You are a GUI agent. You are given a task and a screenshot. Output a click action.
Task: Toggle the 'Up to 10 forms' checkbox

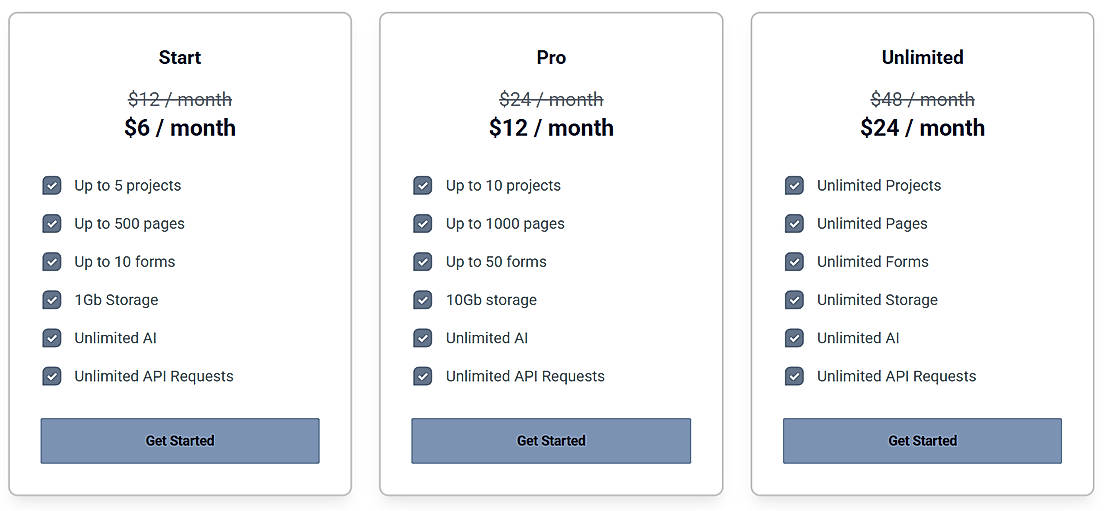(52, 262)
